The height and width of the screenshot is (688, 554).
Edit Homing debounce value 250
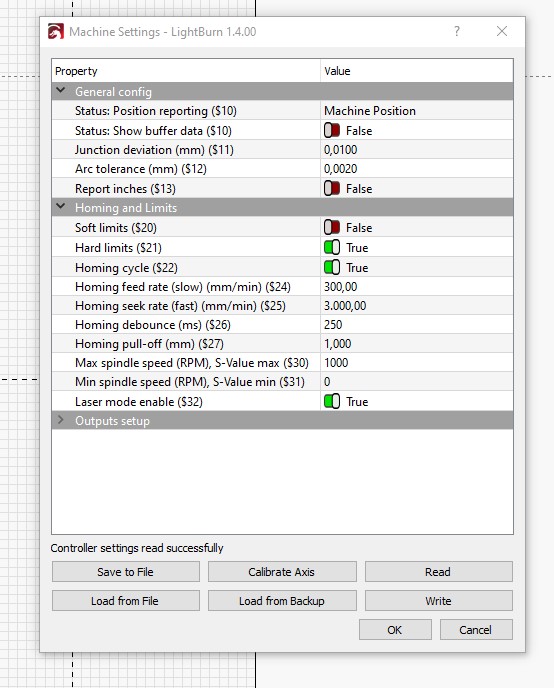(x=333, y=325)
